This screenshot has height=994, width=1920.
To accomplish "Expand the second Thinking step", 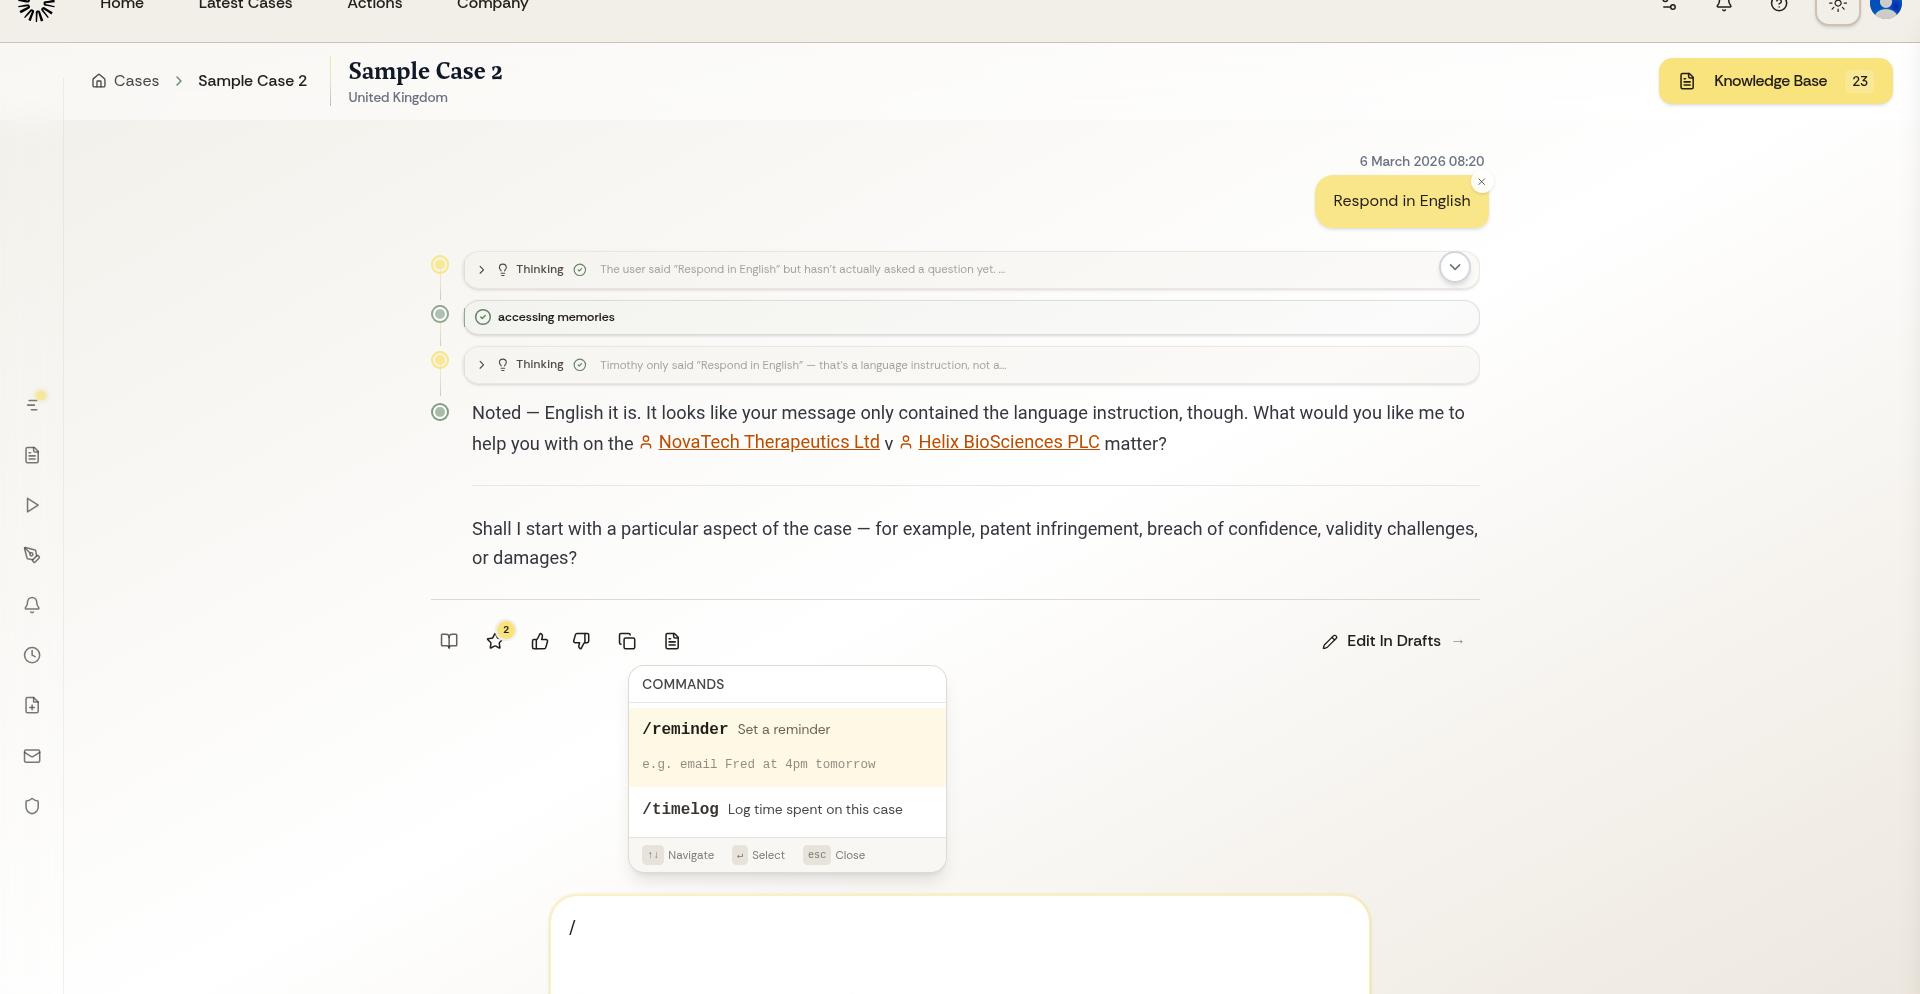I will (x=482, y=365).
